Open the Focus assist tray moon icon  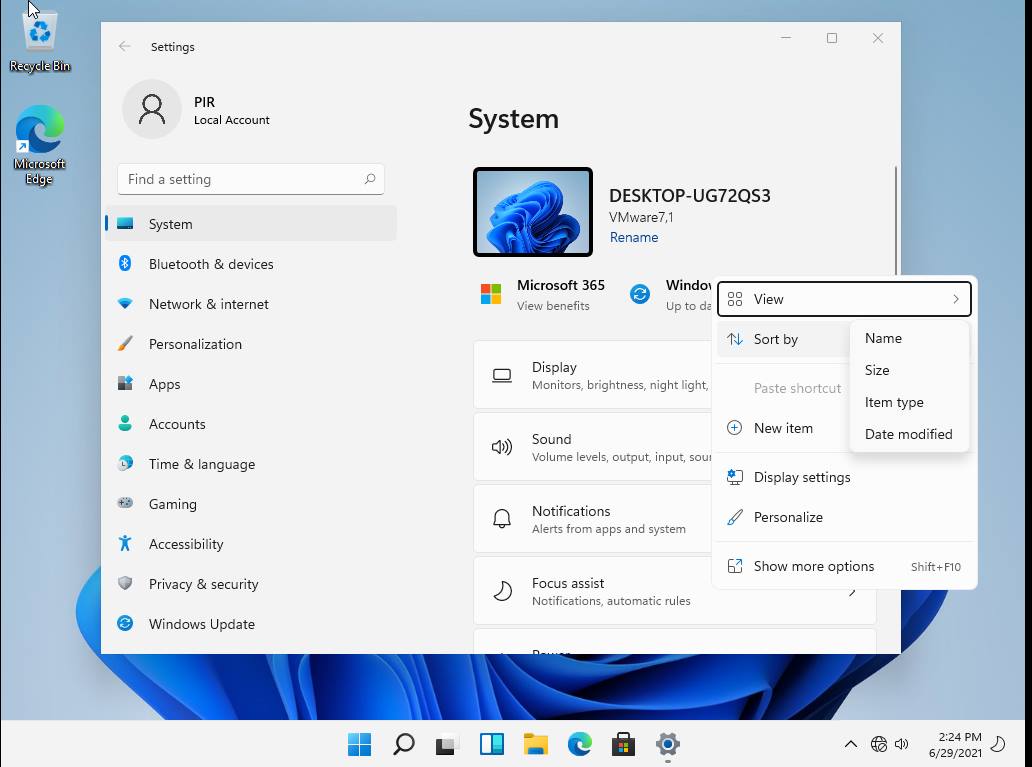[x=998, y=744]
